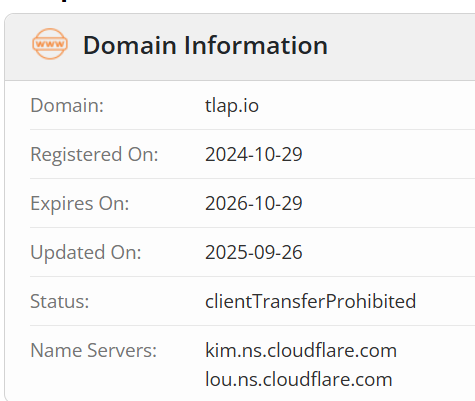Click the Registered On: label
This screenshot has height=401, width=475.
pos(94,154)
